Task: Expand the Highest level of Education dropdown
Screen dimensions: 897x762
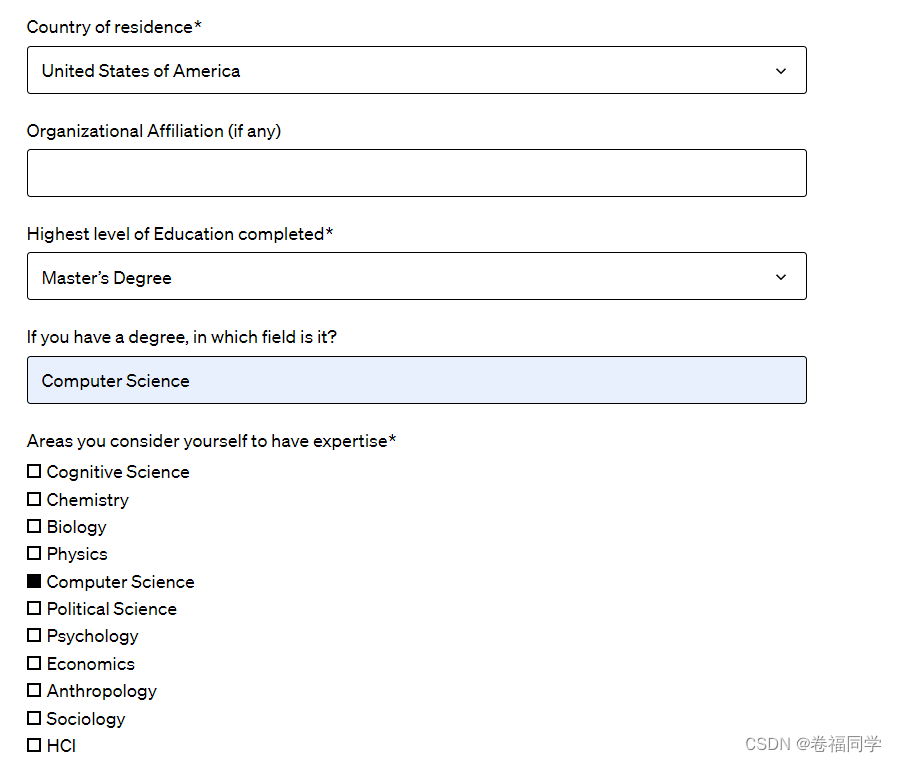Action: (x=416, y=276)
